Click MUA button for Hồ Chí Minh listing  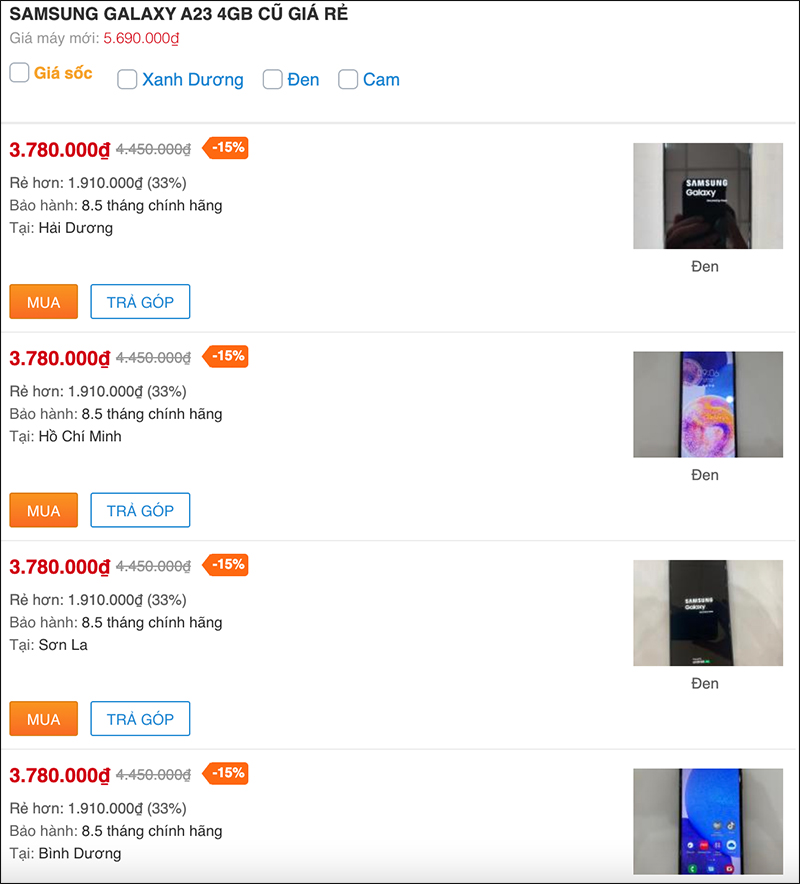pyautogui.click(x=43, y=510)
